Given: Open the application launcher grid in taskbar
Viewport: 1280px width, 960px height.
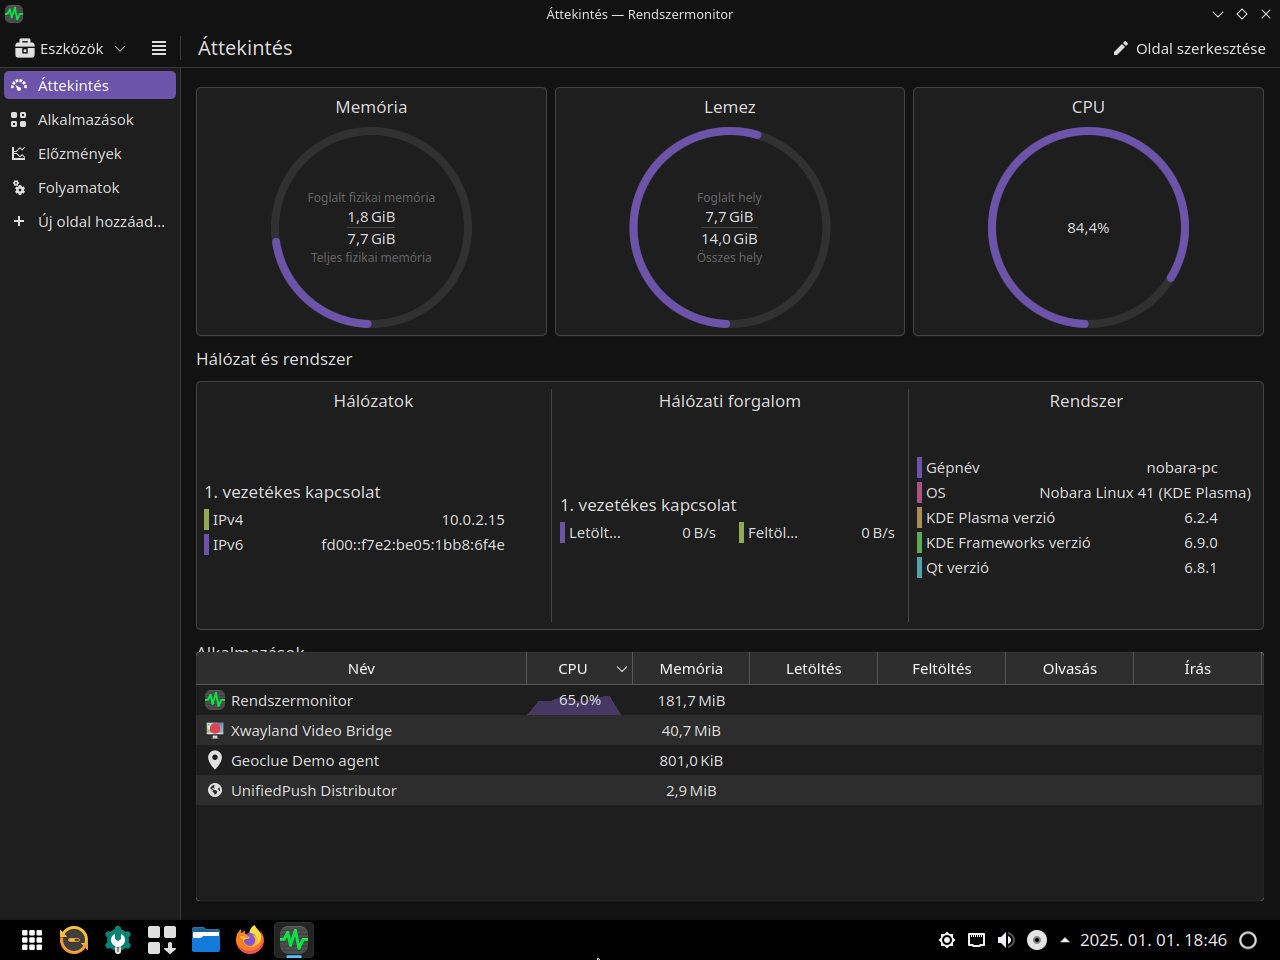Looking at the screenshot, I should 32,940.
